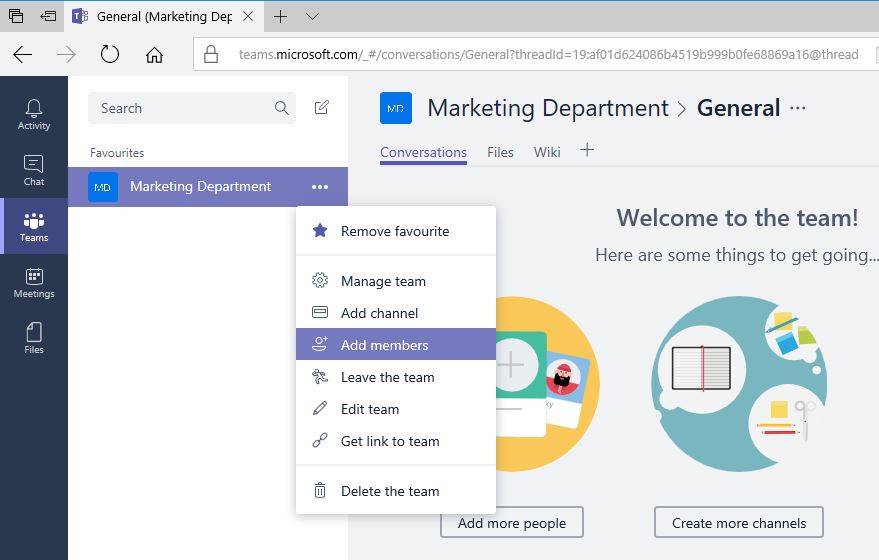879x560 pixels.
Task: Click the browser address bar URL
Action: pos(548,54)
